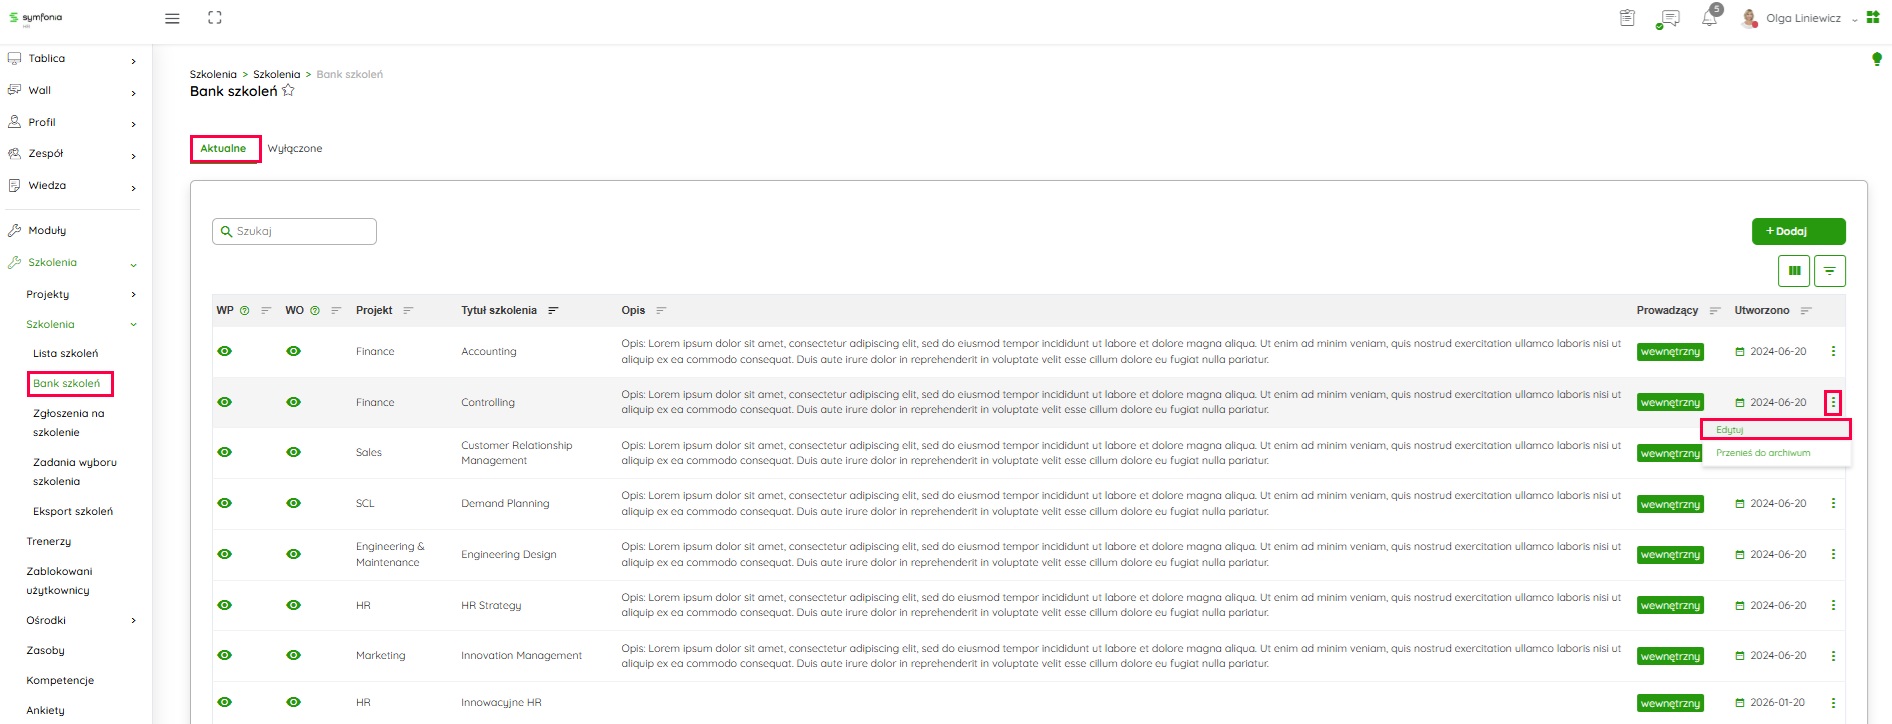Screen dimensions: 1892x724
Task: Open column visibility settings button
Action: point(1793,270)
